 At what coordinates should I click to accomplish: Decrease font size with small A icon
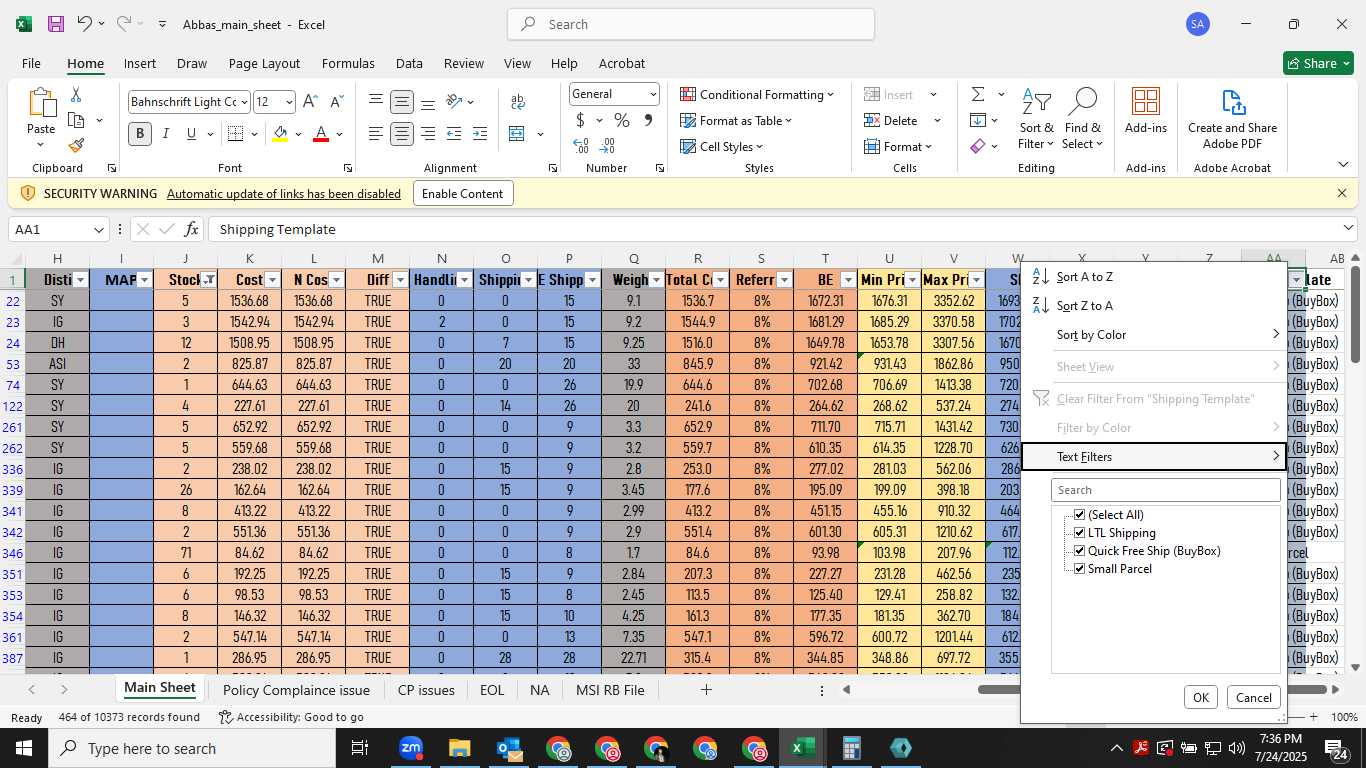336,102
